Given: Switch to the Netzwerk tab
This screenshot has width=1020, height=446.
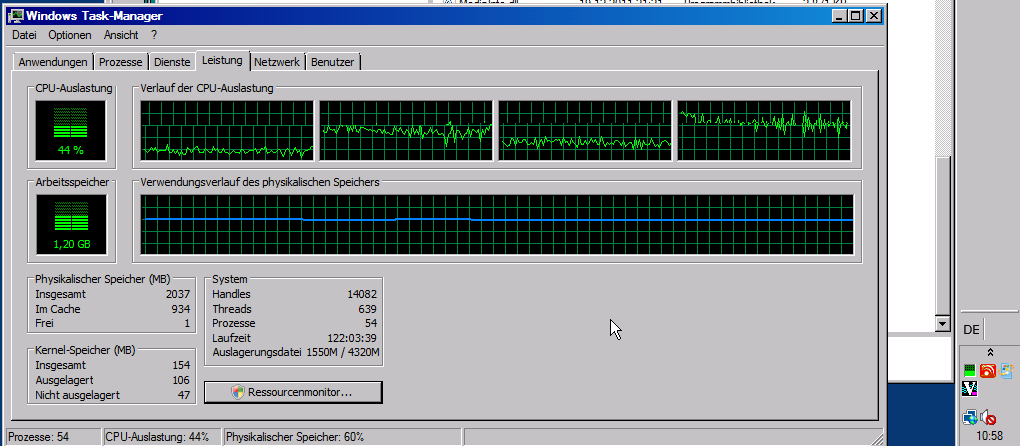Looking at the screenshot, I should click(x=277, y=62).
